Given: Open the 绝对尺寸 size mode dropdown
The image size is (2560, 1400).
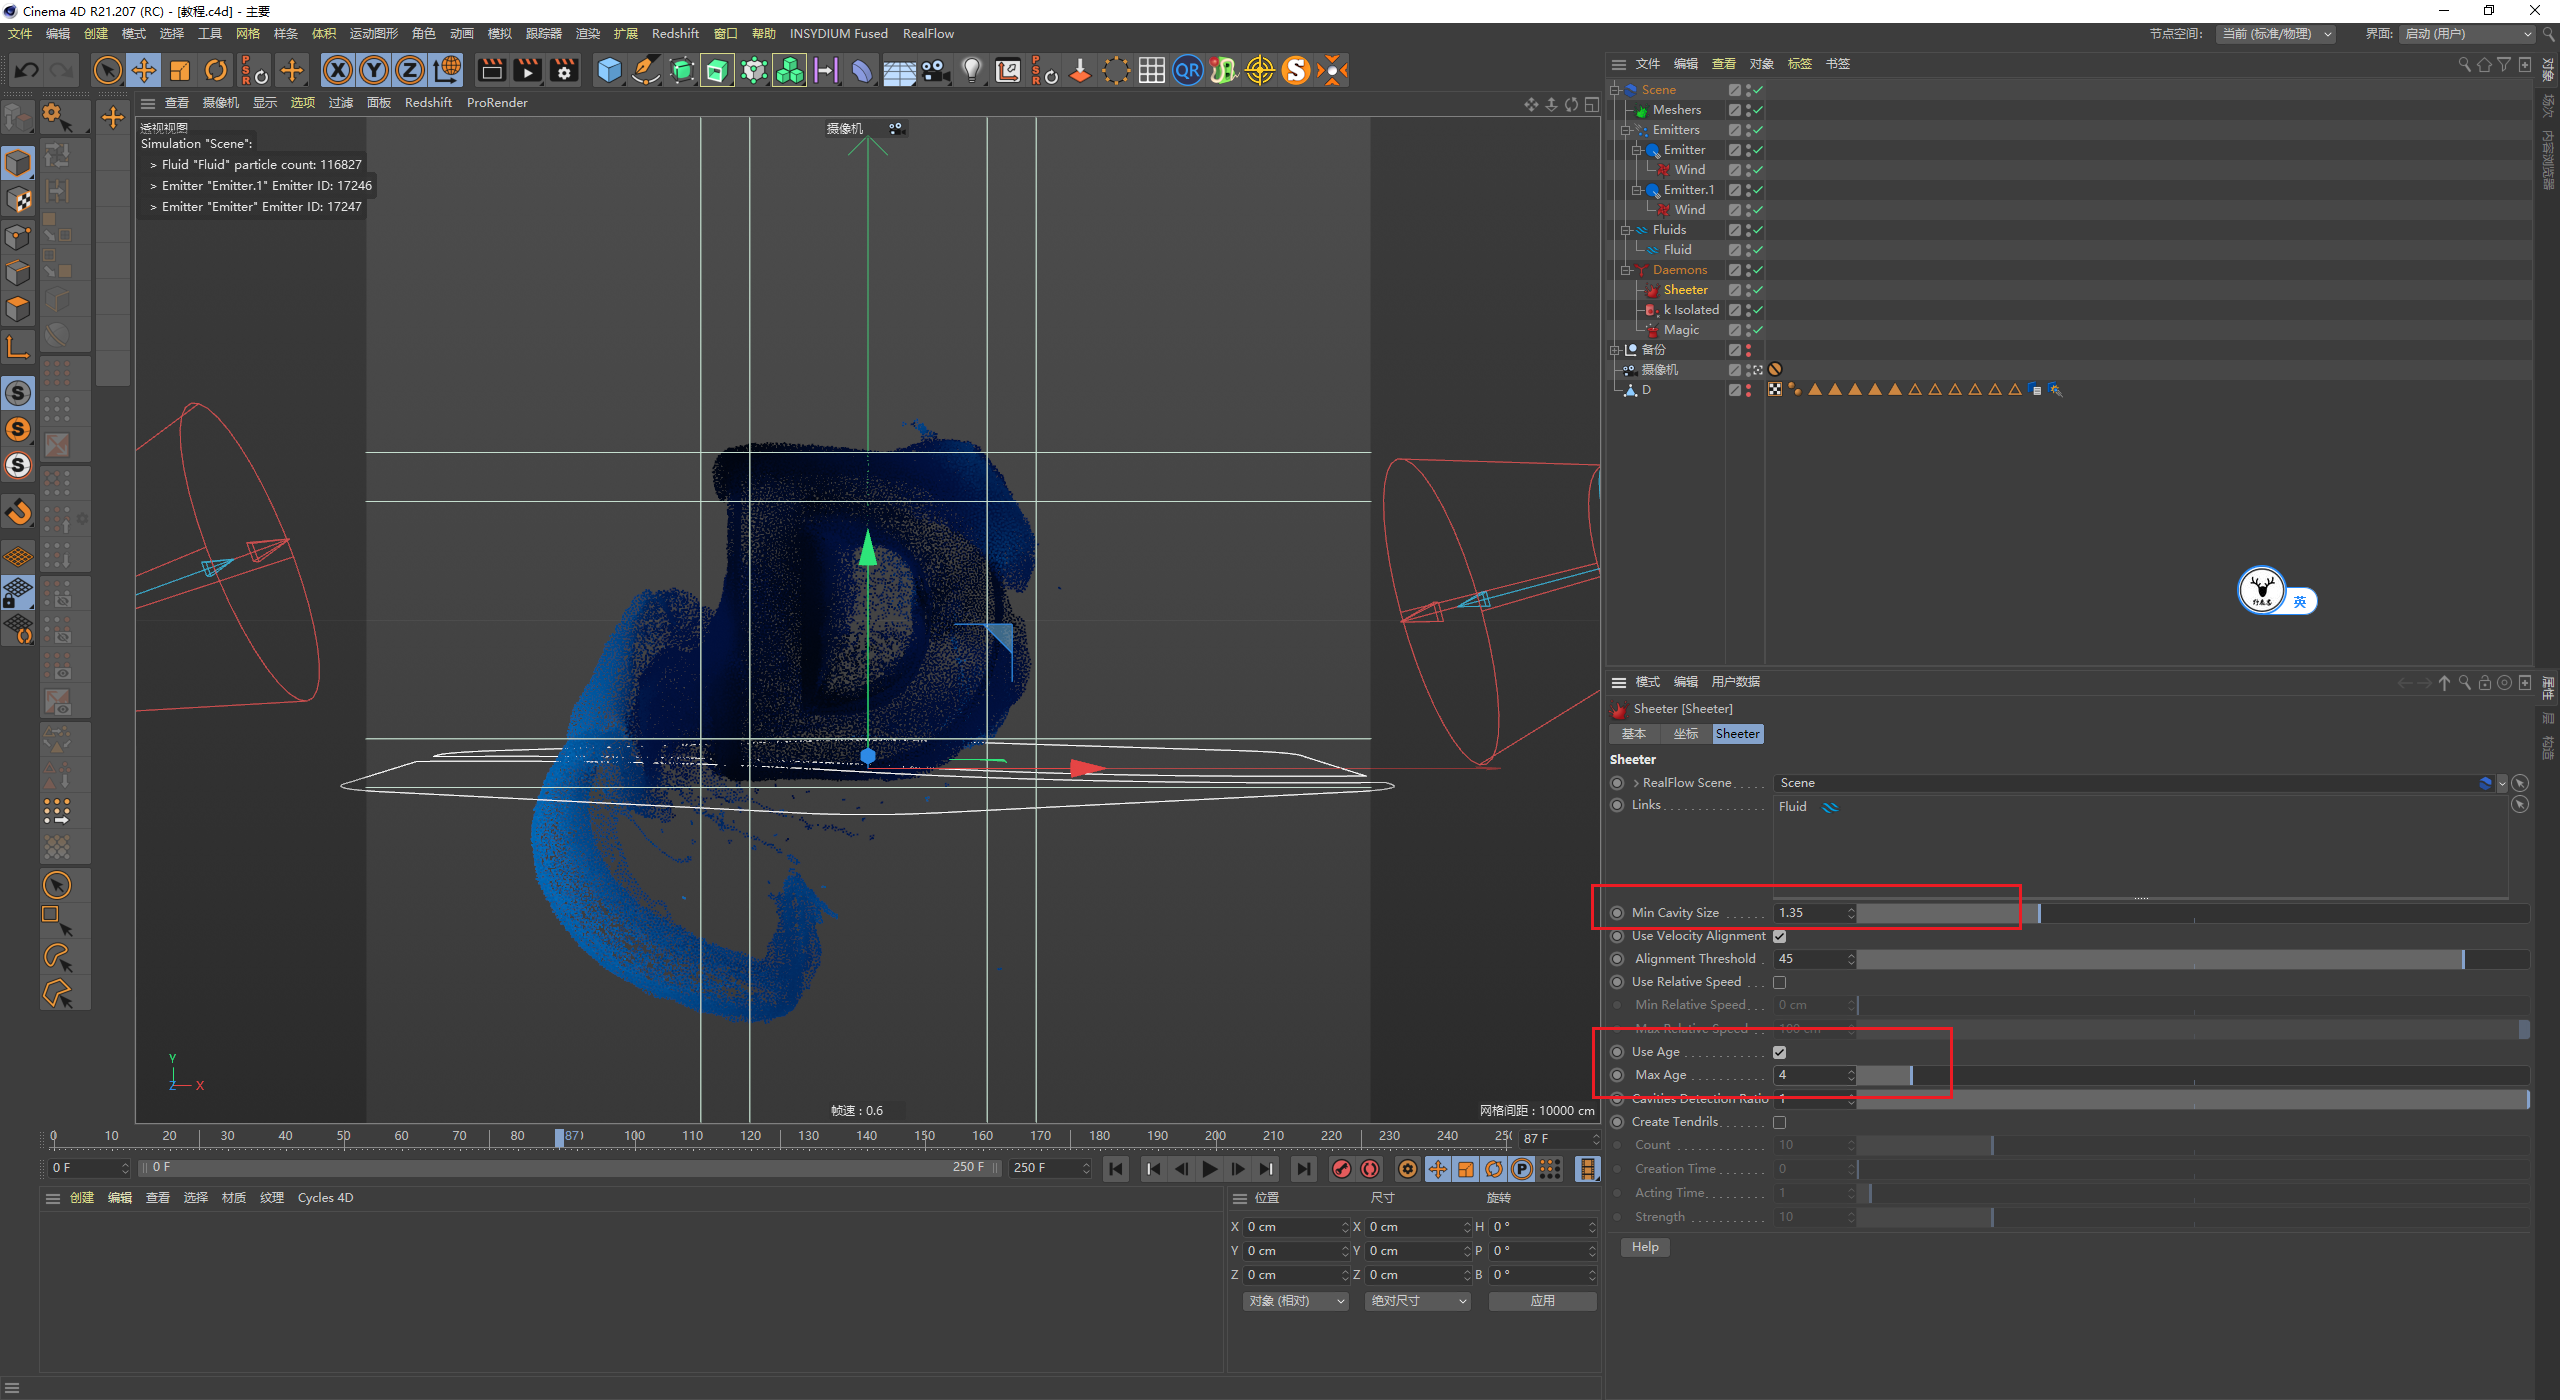Looking at the screenshot, I should [x=1417, y=1301].
